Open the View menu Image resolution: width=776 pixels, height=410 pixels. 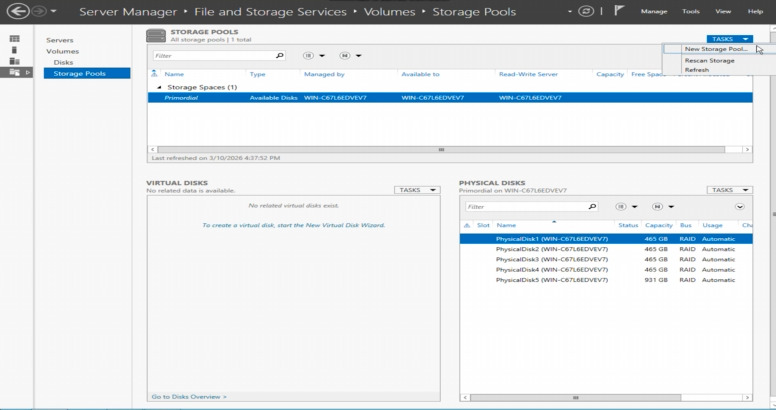(x=723, y=11)
